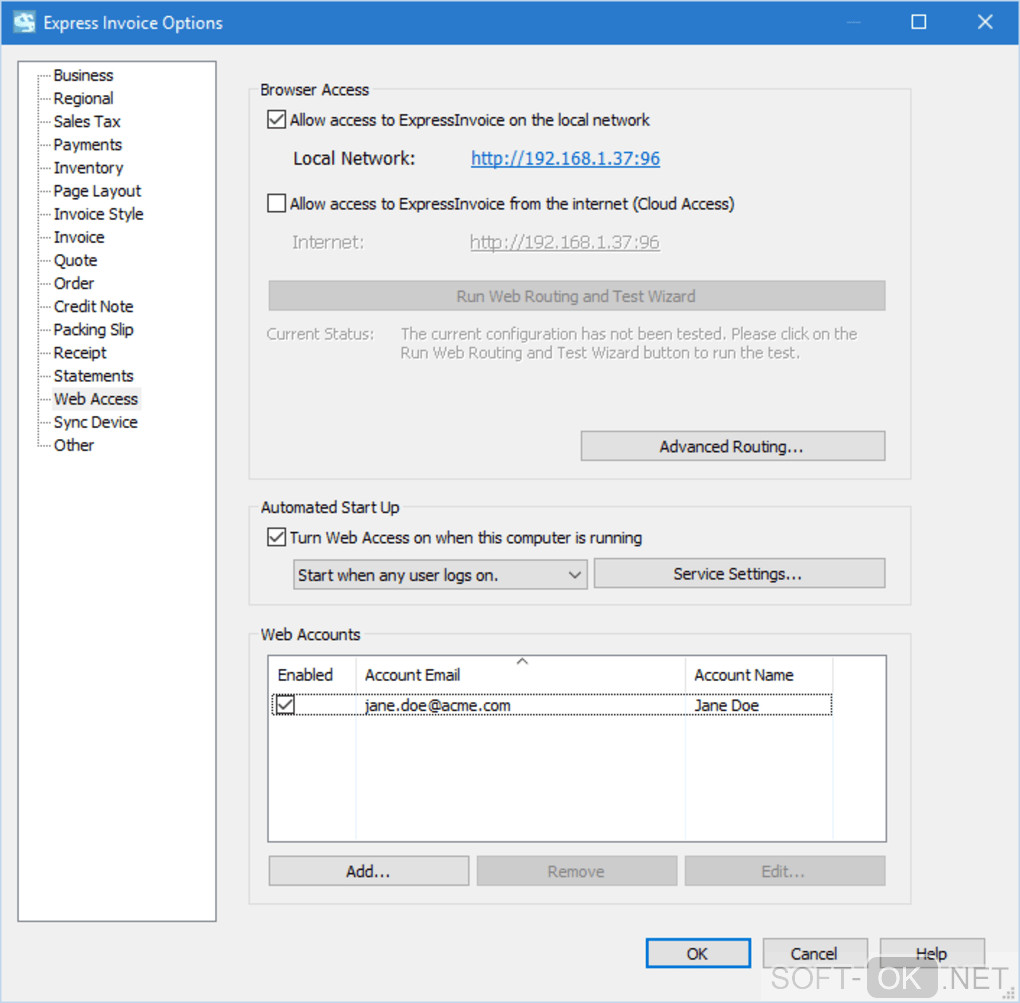Open Sync Device options
This screenshot has width=1020, height=1003.
[x=96, y=422]
